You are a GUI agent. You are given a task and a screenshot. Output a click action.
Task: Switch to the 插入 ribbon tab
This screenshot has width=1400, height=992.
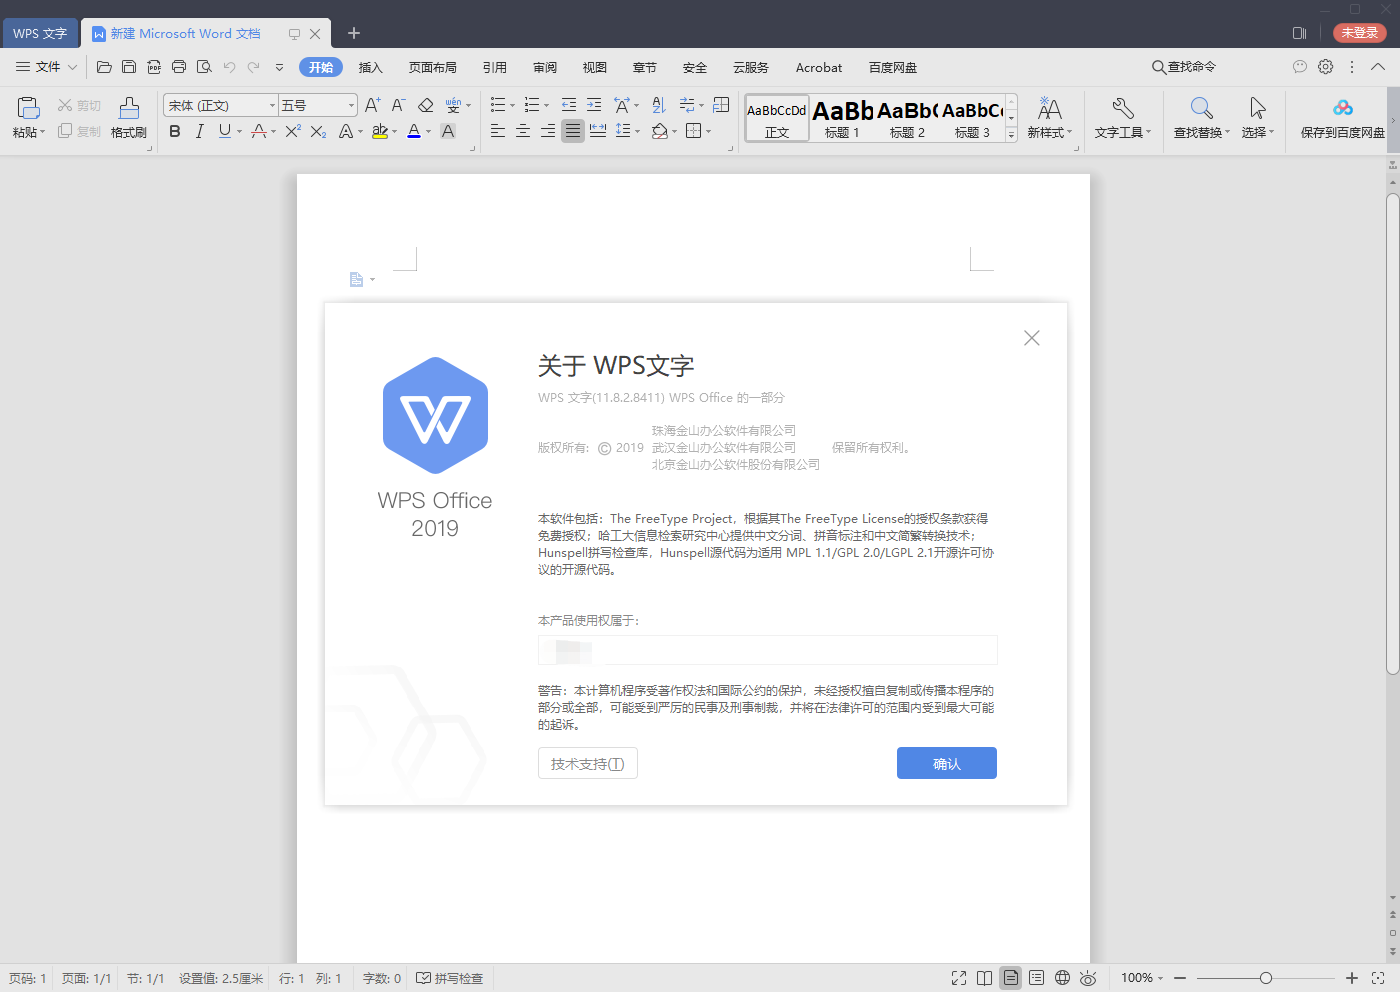(x=371, y=67)
